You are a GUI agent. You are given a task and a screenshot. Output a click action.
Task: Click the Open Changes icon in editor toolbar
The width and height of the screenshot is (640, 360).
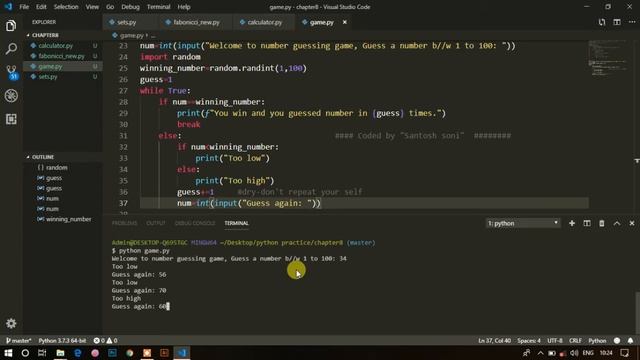[602, 22]
